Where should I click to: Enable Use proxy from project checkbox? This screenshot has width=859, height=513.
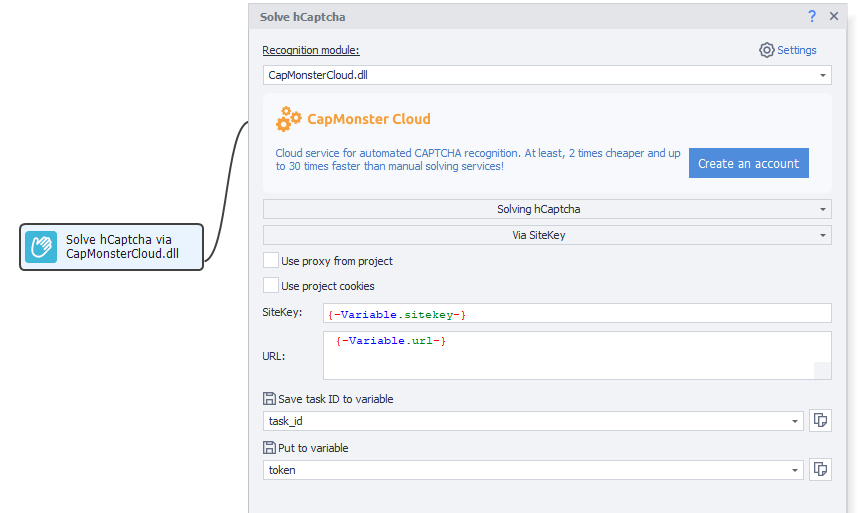[271, 260]
